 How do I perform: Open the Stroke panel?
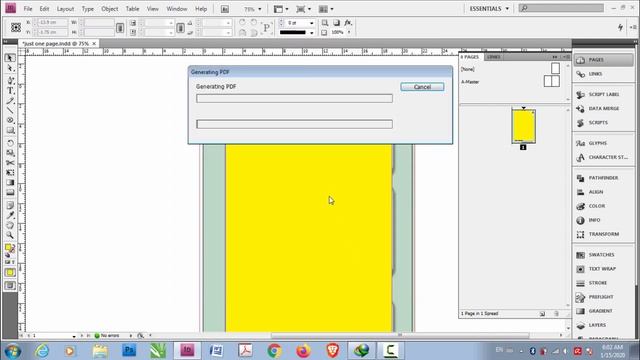(604, 283)
